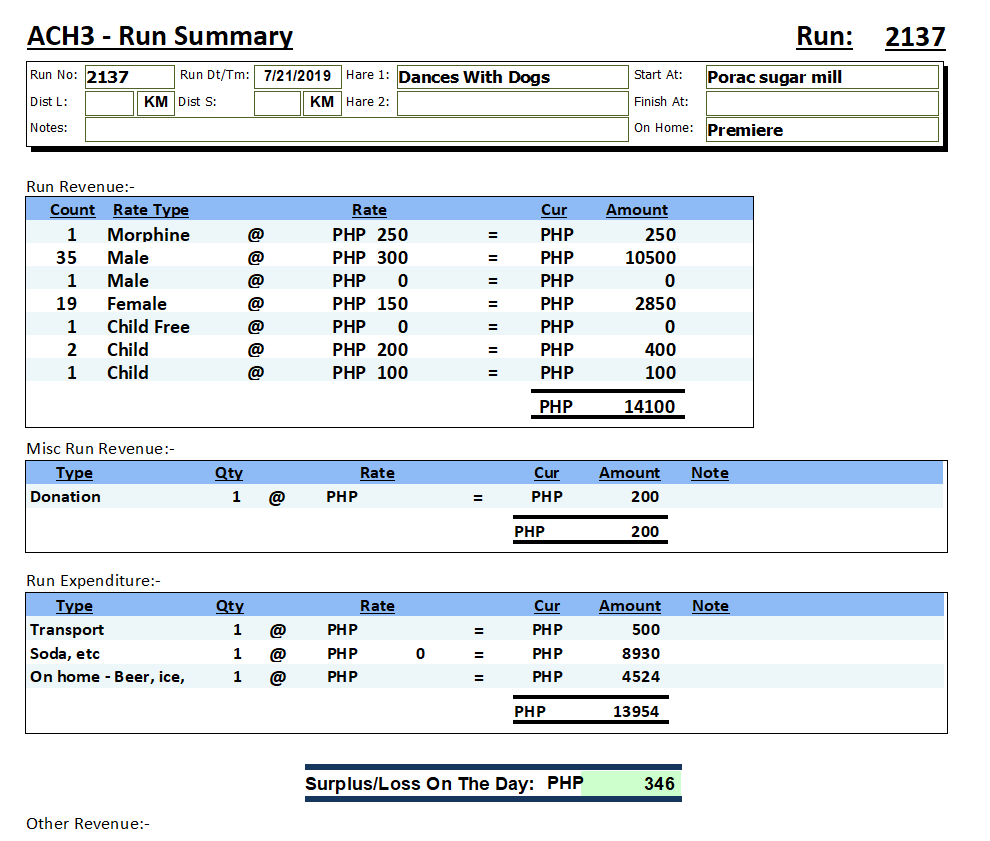The width and height of the screenshot is (990, 841).
Task: Click the Dist L distance input box
Action: 109,103
